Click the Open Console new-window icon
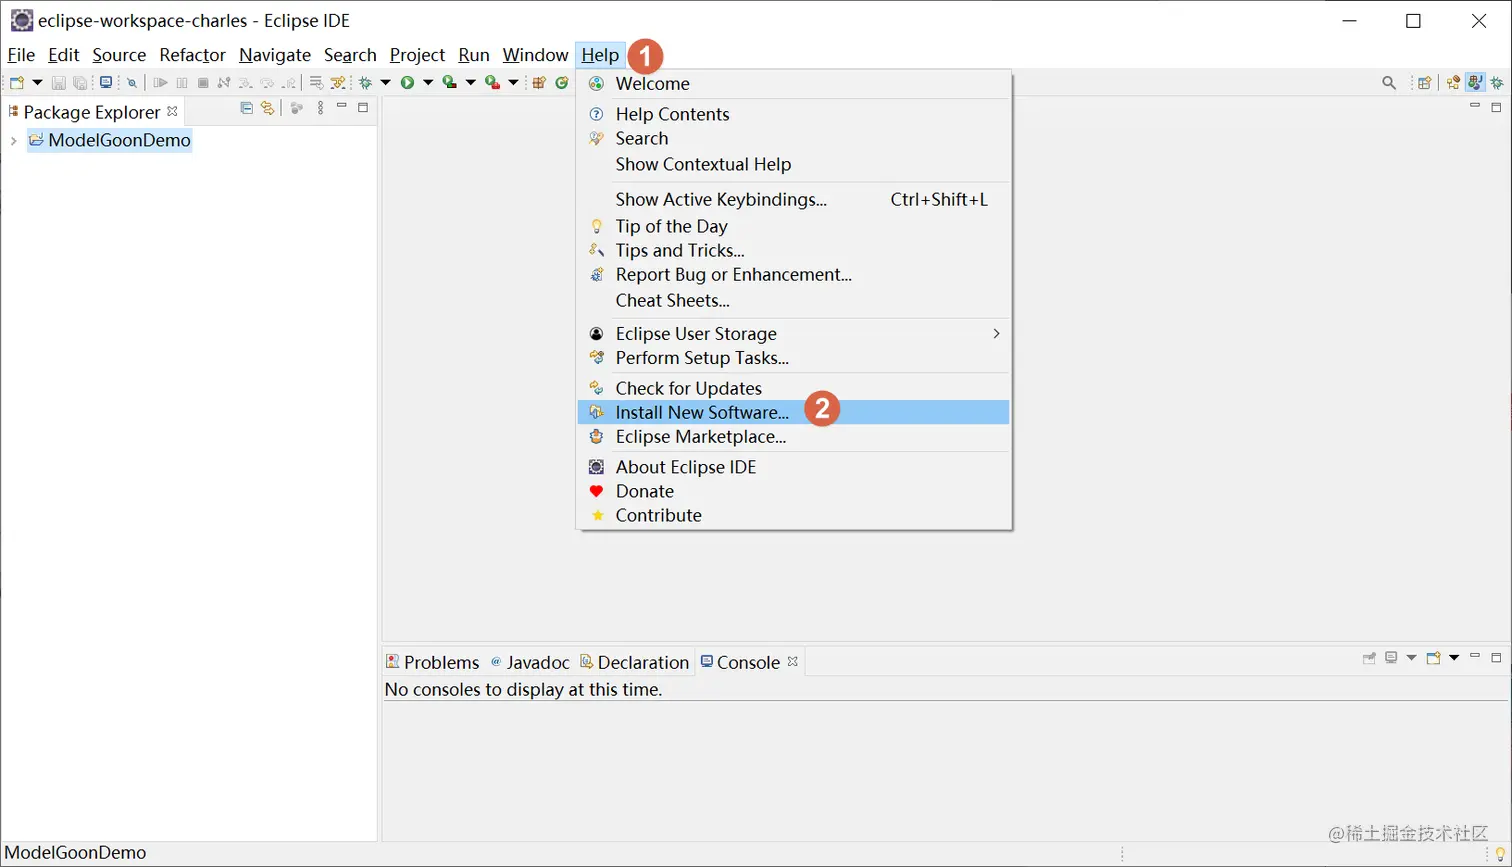This screenshot has height=867, width=1512. tap(1433, 658)
